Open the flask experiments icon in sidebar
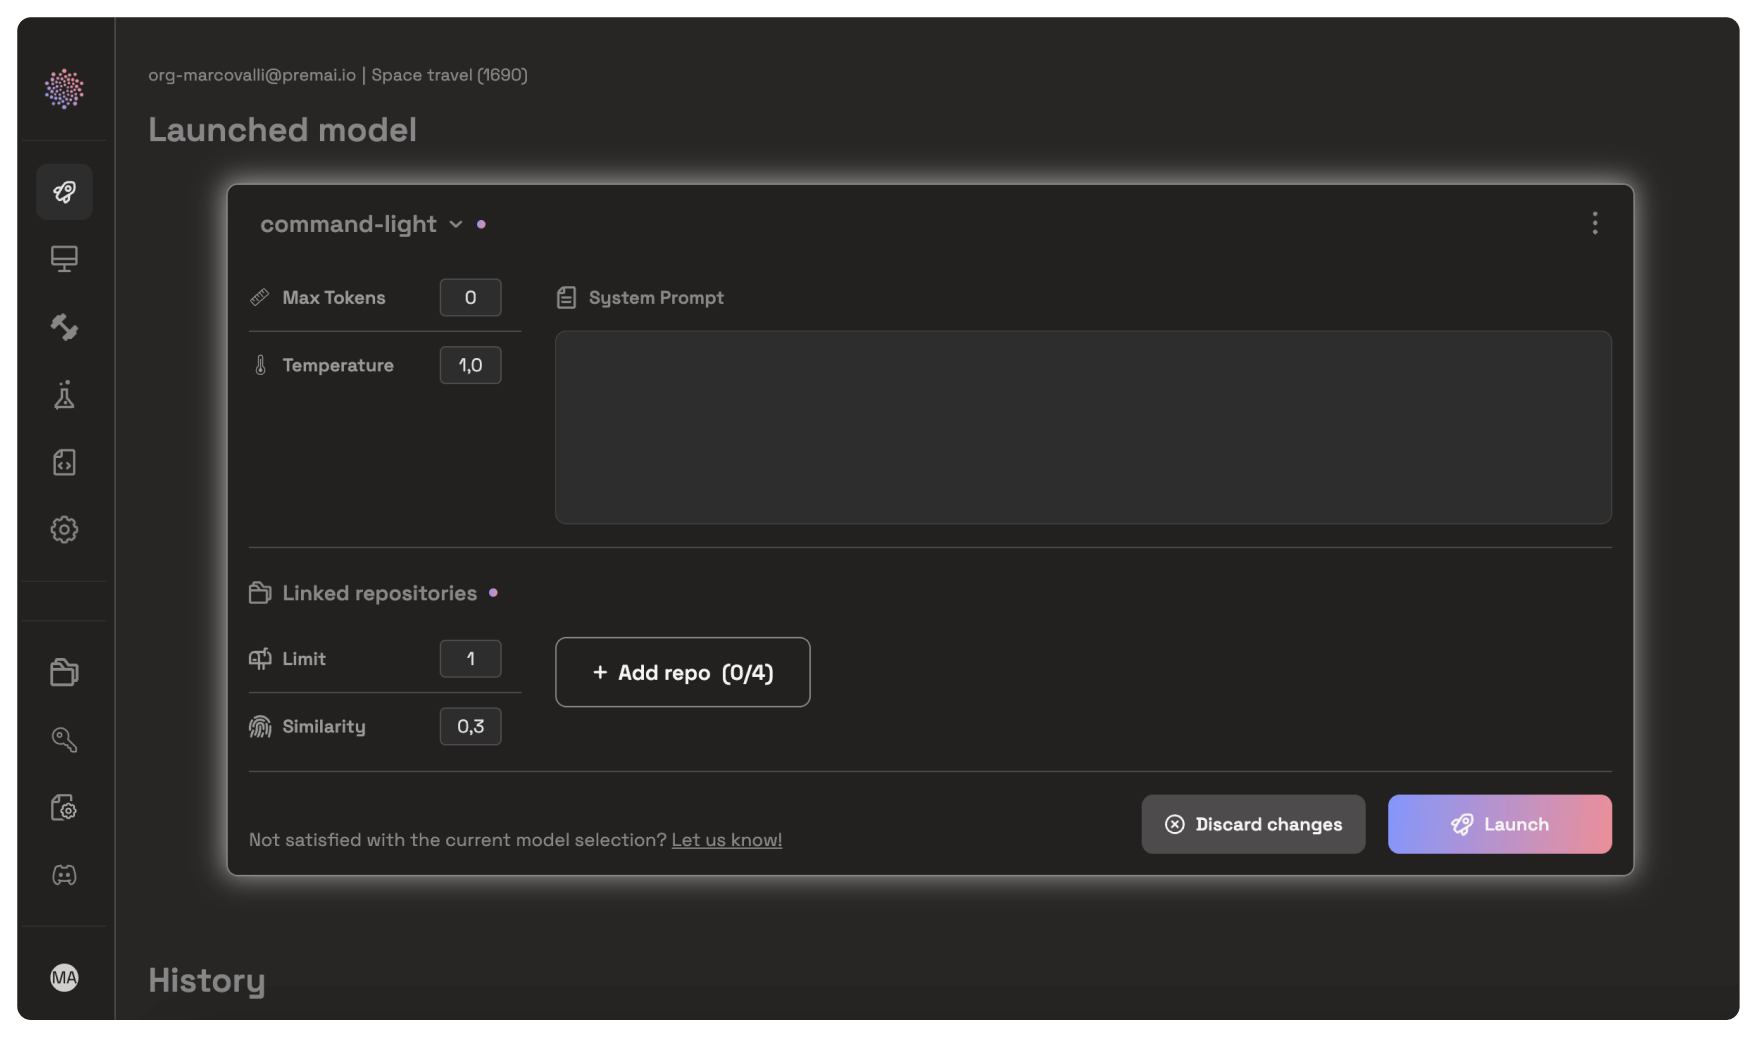 (x=64, y=395)
